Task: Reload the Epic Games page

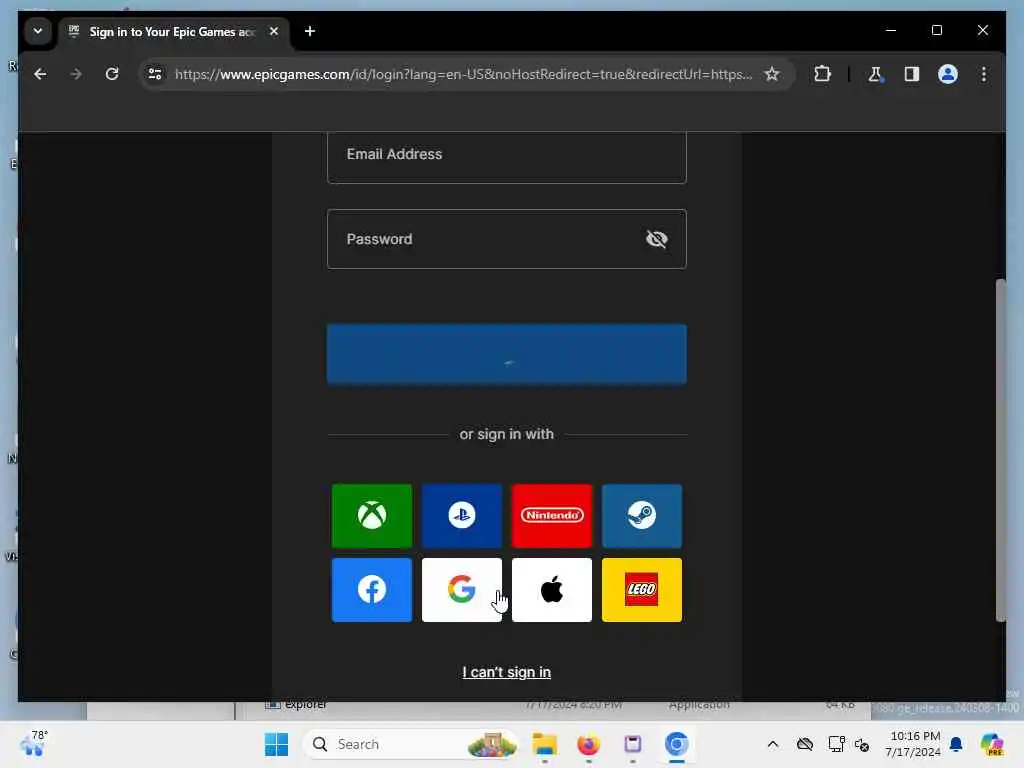Action: [x=112, y=74]
